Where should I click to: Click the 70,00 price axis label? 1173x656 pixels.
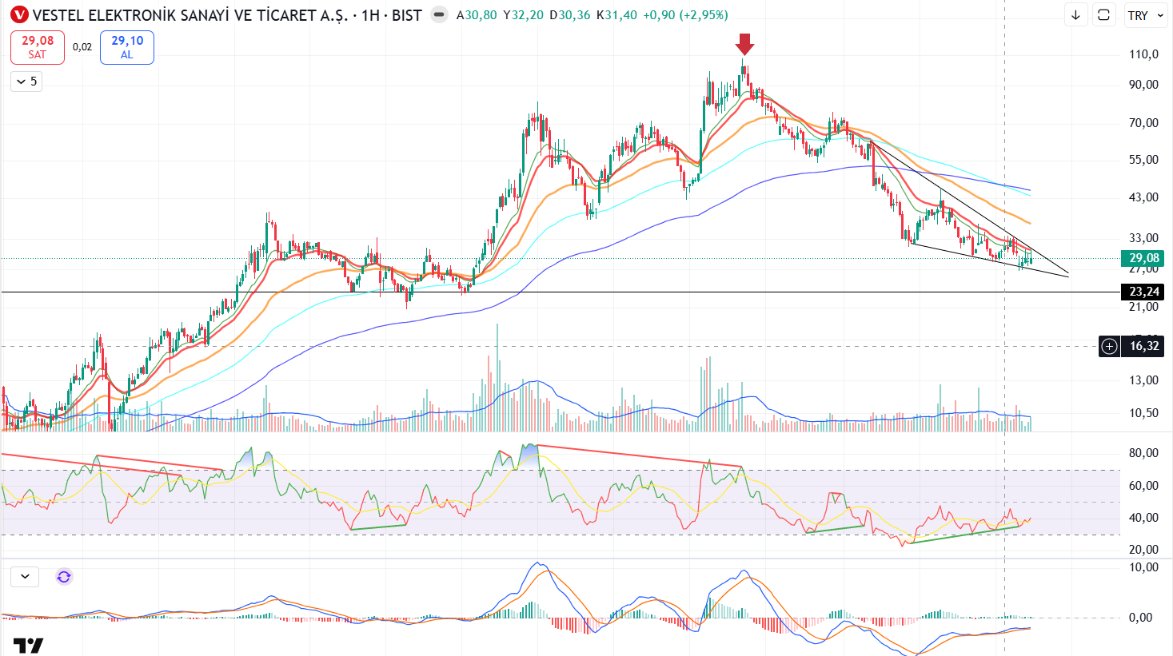pos(1144,123)
